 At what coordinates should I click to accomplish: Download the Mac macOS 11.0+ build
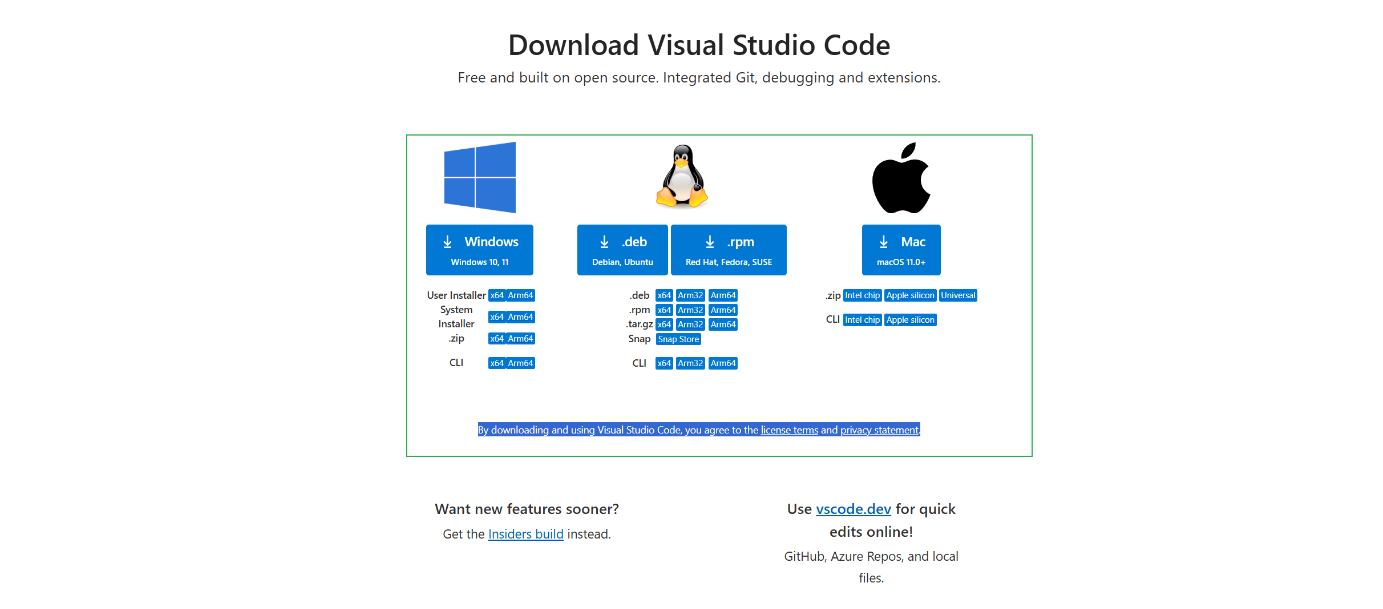[x=901, y=250]
